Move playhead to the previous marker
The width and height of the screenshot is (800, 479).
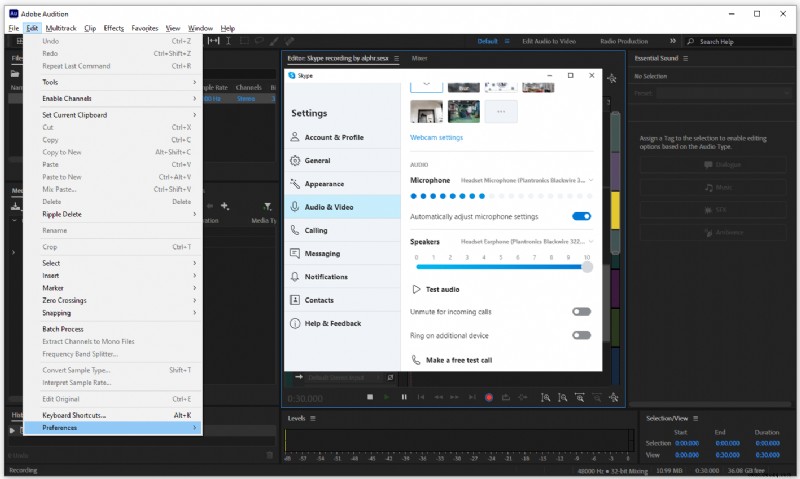click(421, 397)
